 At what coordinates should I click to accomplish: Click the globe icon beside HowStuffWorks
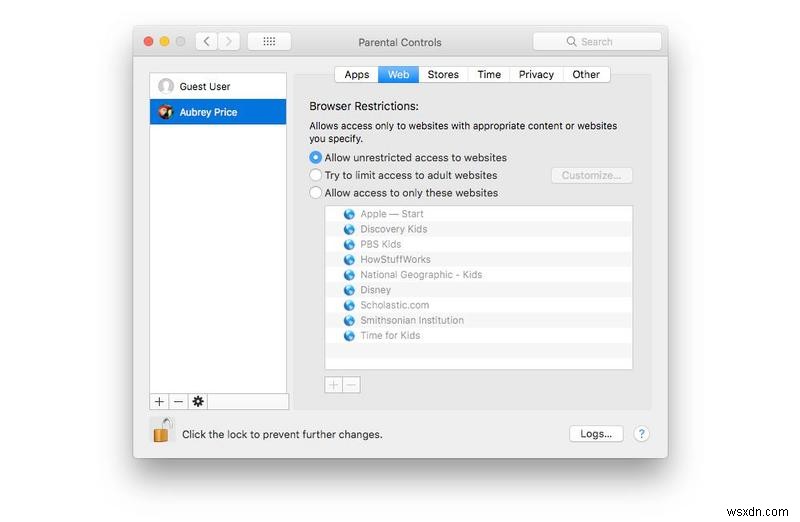tap(349, 260)
